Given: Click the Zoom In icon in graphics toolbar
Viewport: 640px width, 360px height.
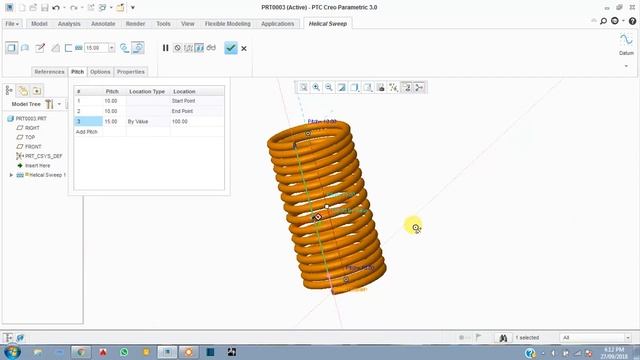Looking at the screenshot, I should pos(316,87).
